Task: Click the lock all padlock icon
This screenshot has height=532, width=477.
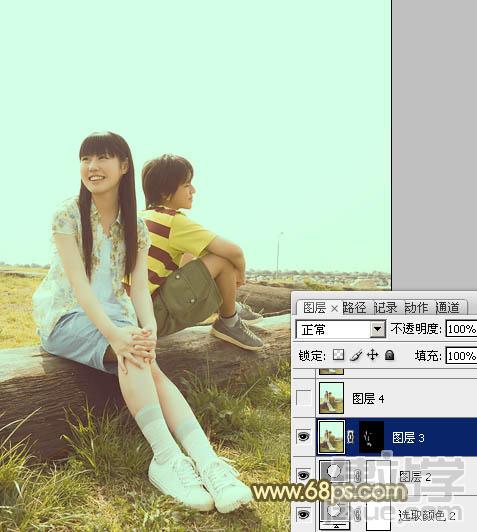Action: pyautogui.click(x=390, y=355)
